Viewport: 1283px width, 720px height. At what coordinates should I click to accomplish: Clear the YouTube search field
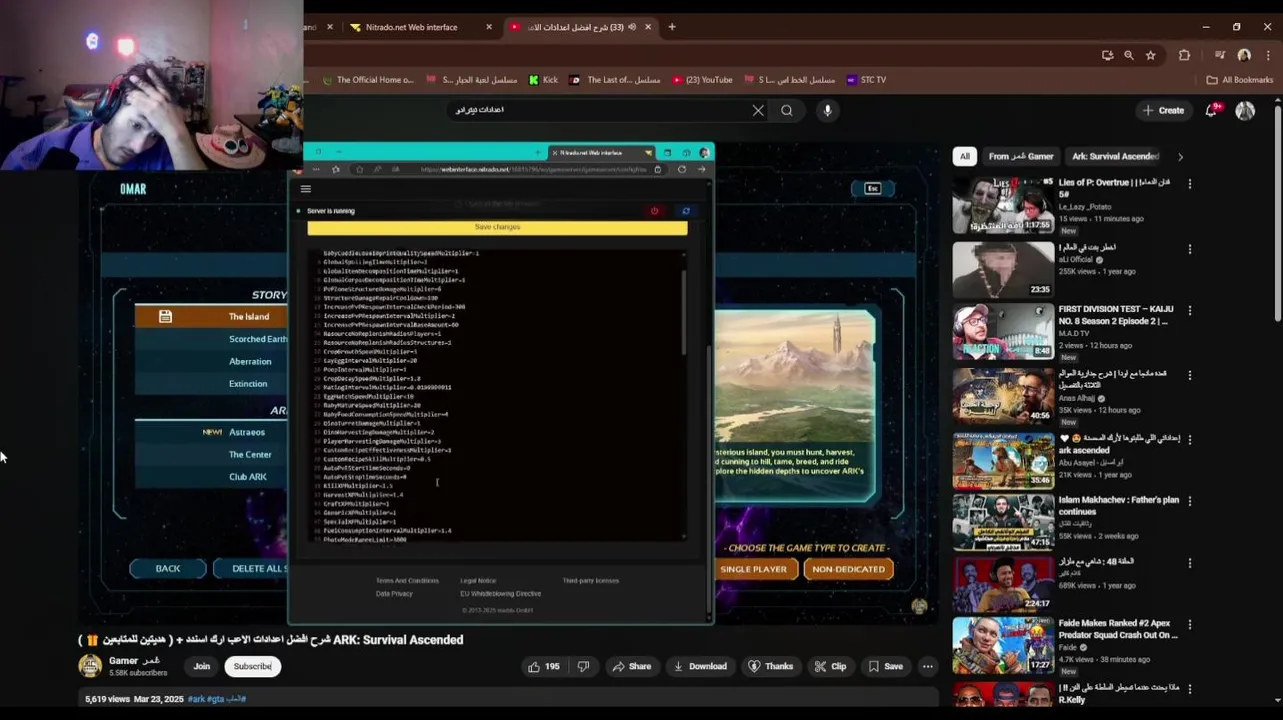[x=758, y=111]
